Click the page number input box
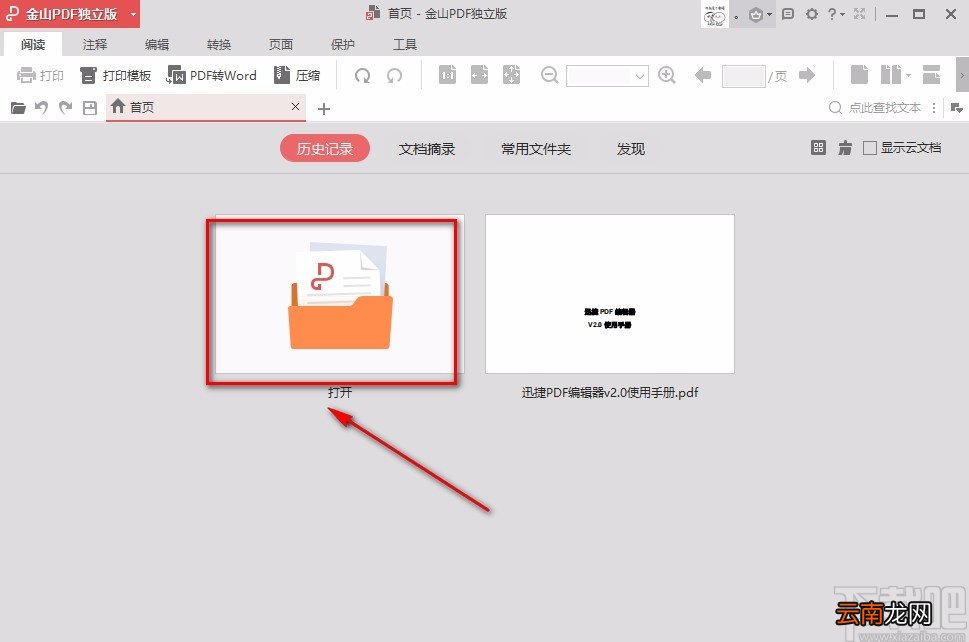The image size is (969, 642). click(x=743, y=76)
